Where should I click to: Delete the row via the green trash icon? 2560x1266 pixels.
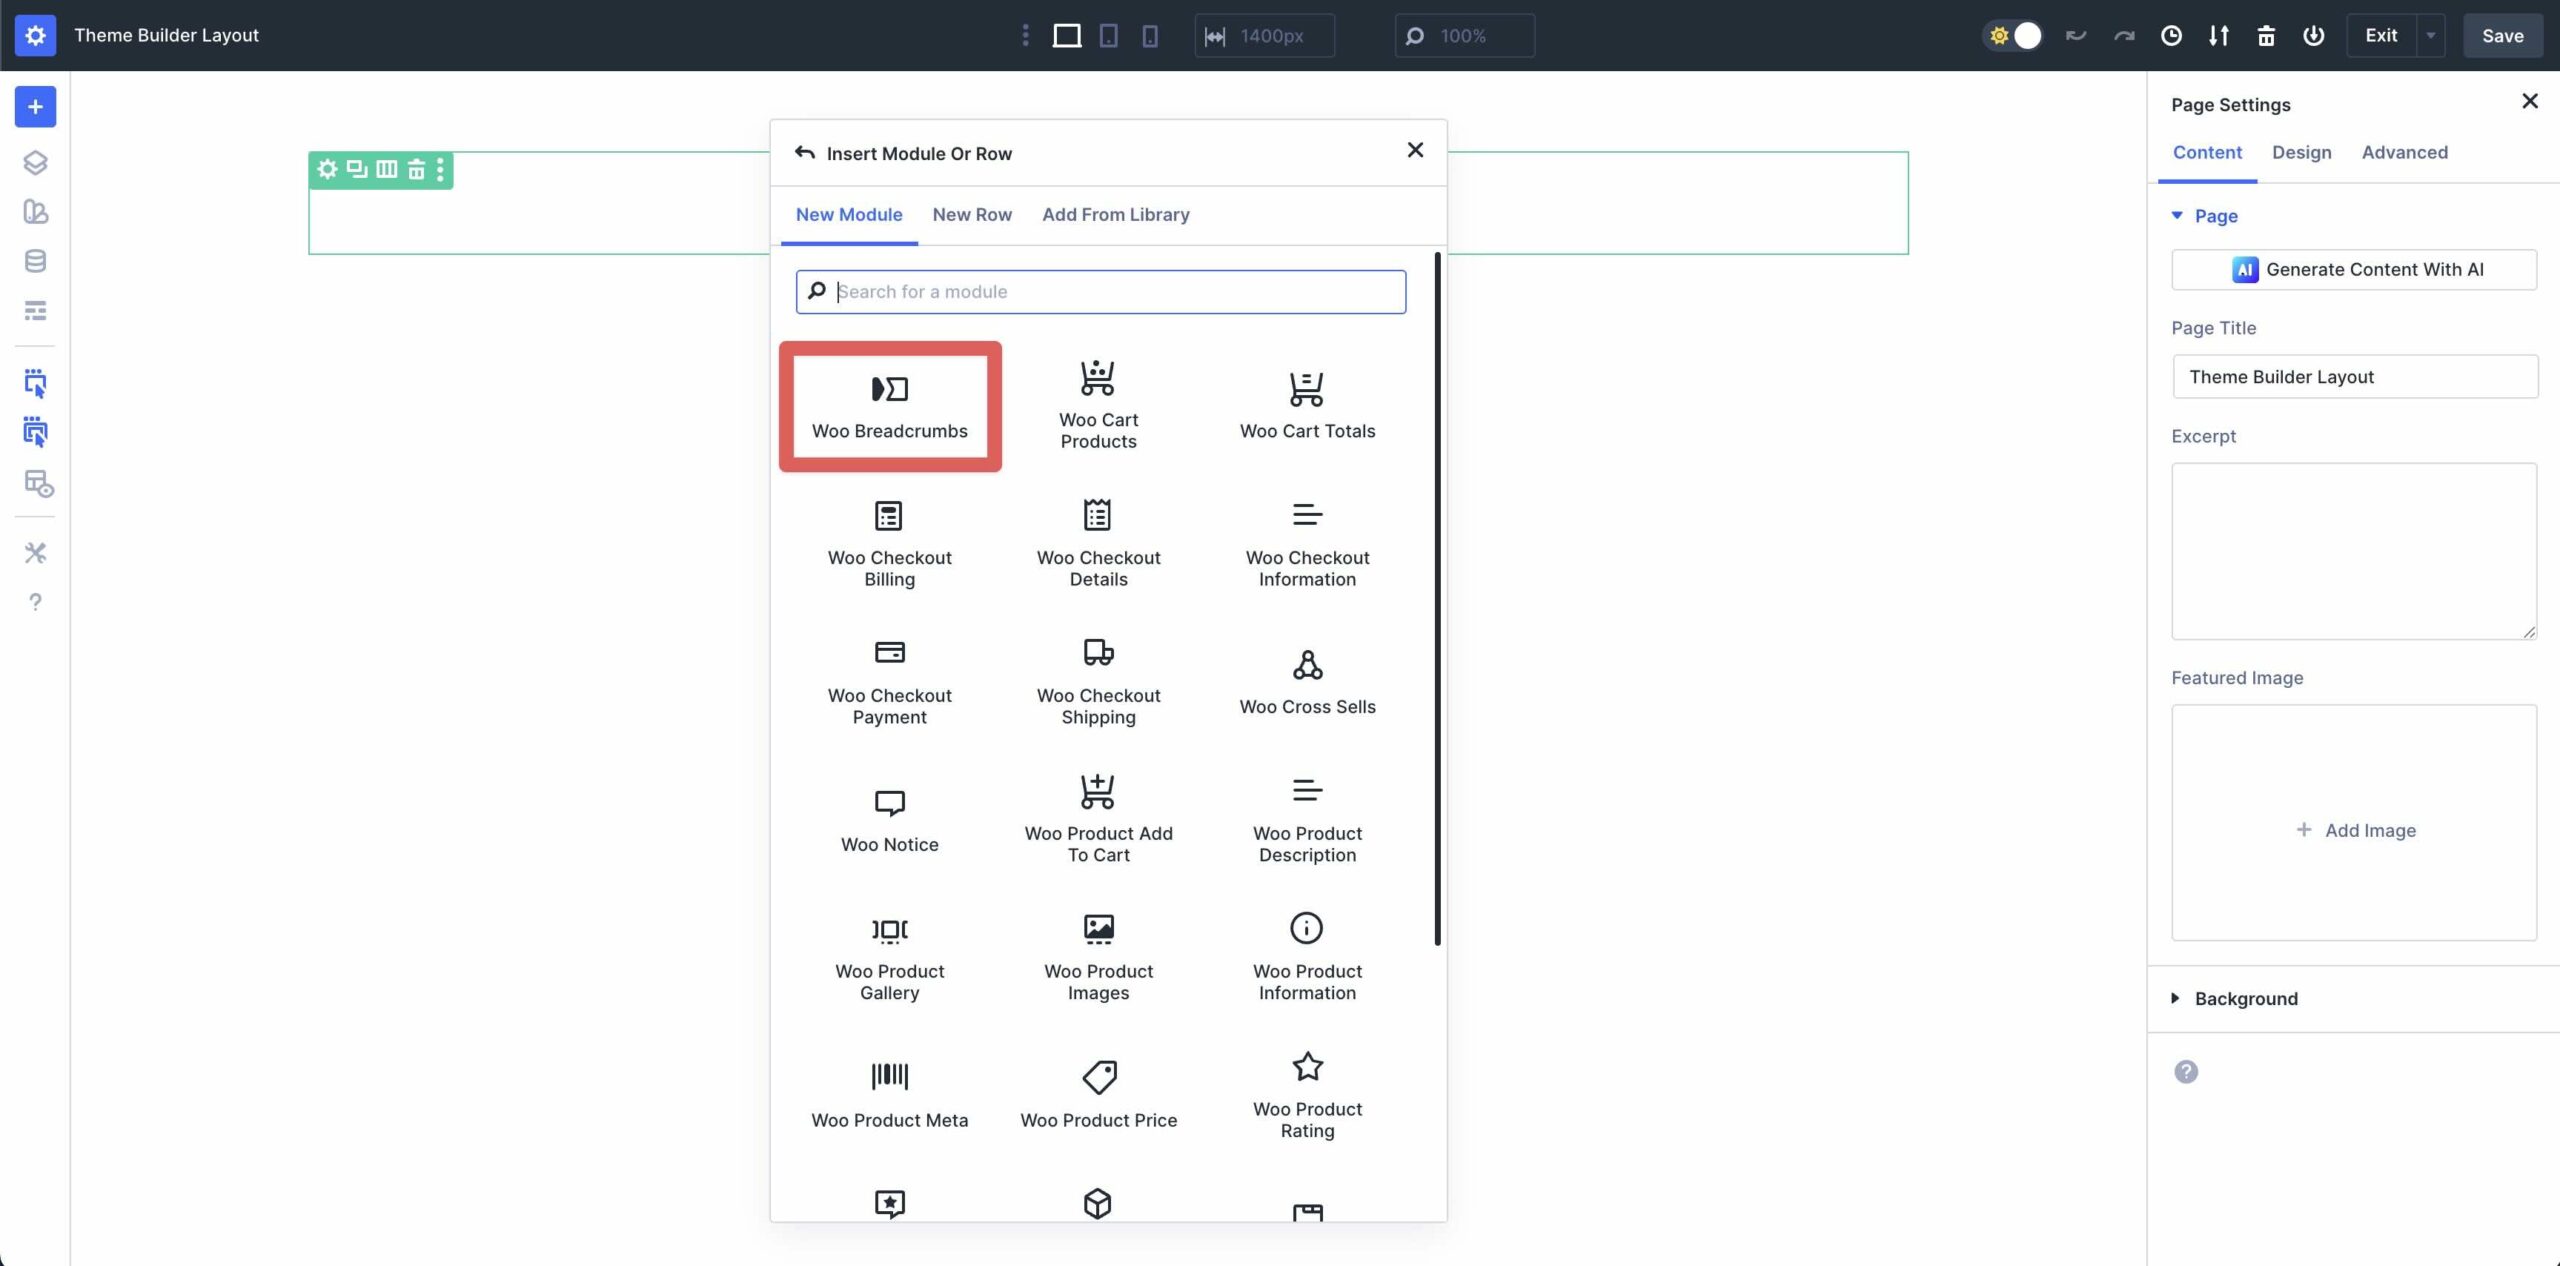(417, 169)
